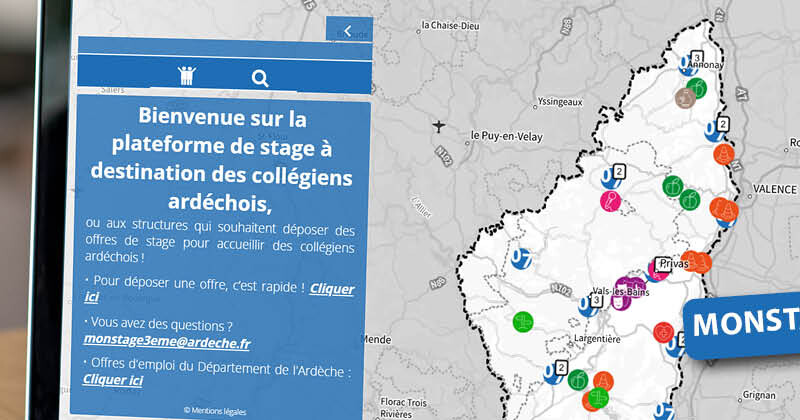Screen dimensions: 800x420
Task: Open 'Cliquer ici' link for Département job offers
Action: point(113,380)
